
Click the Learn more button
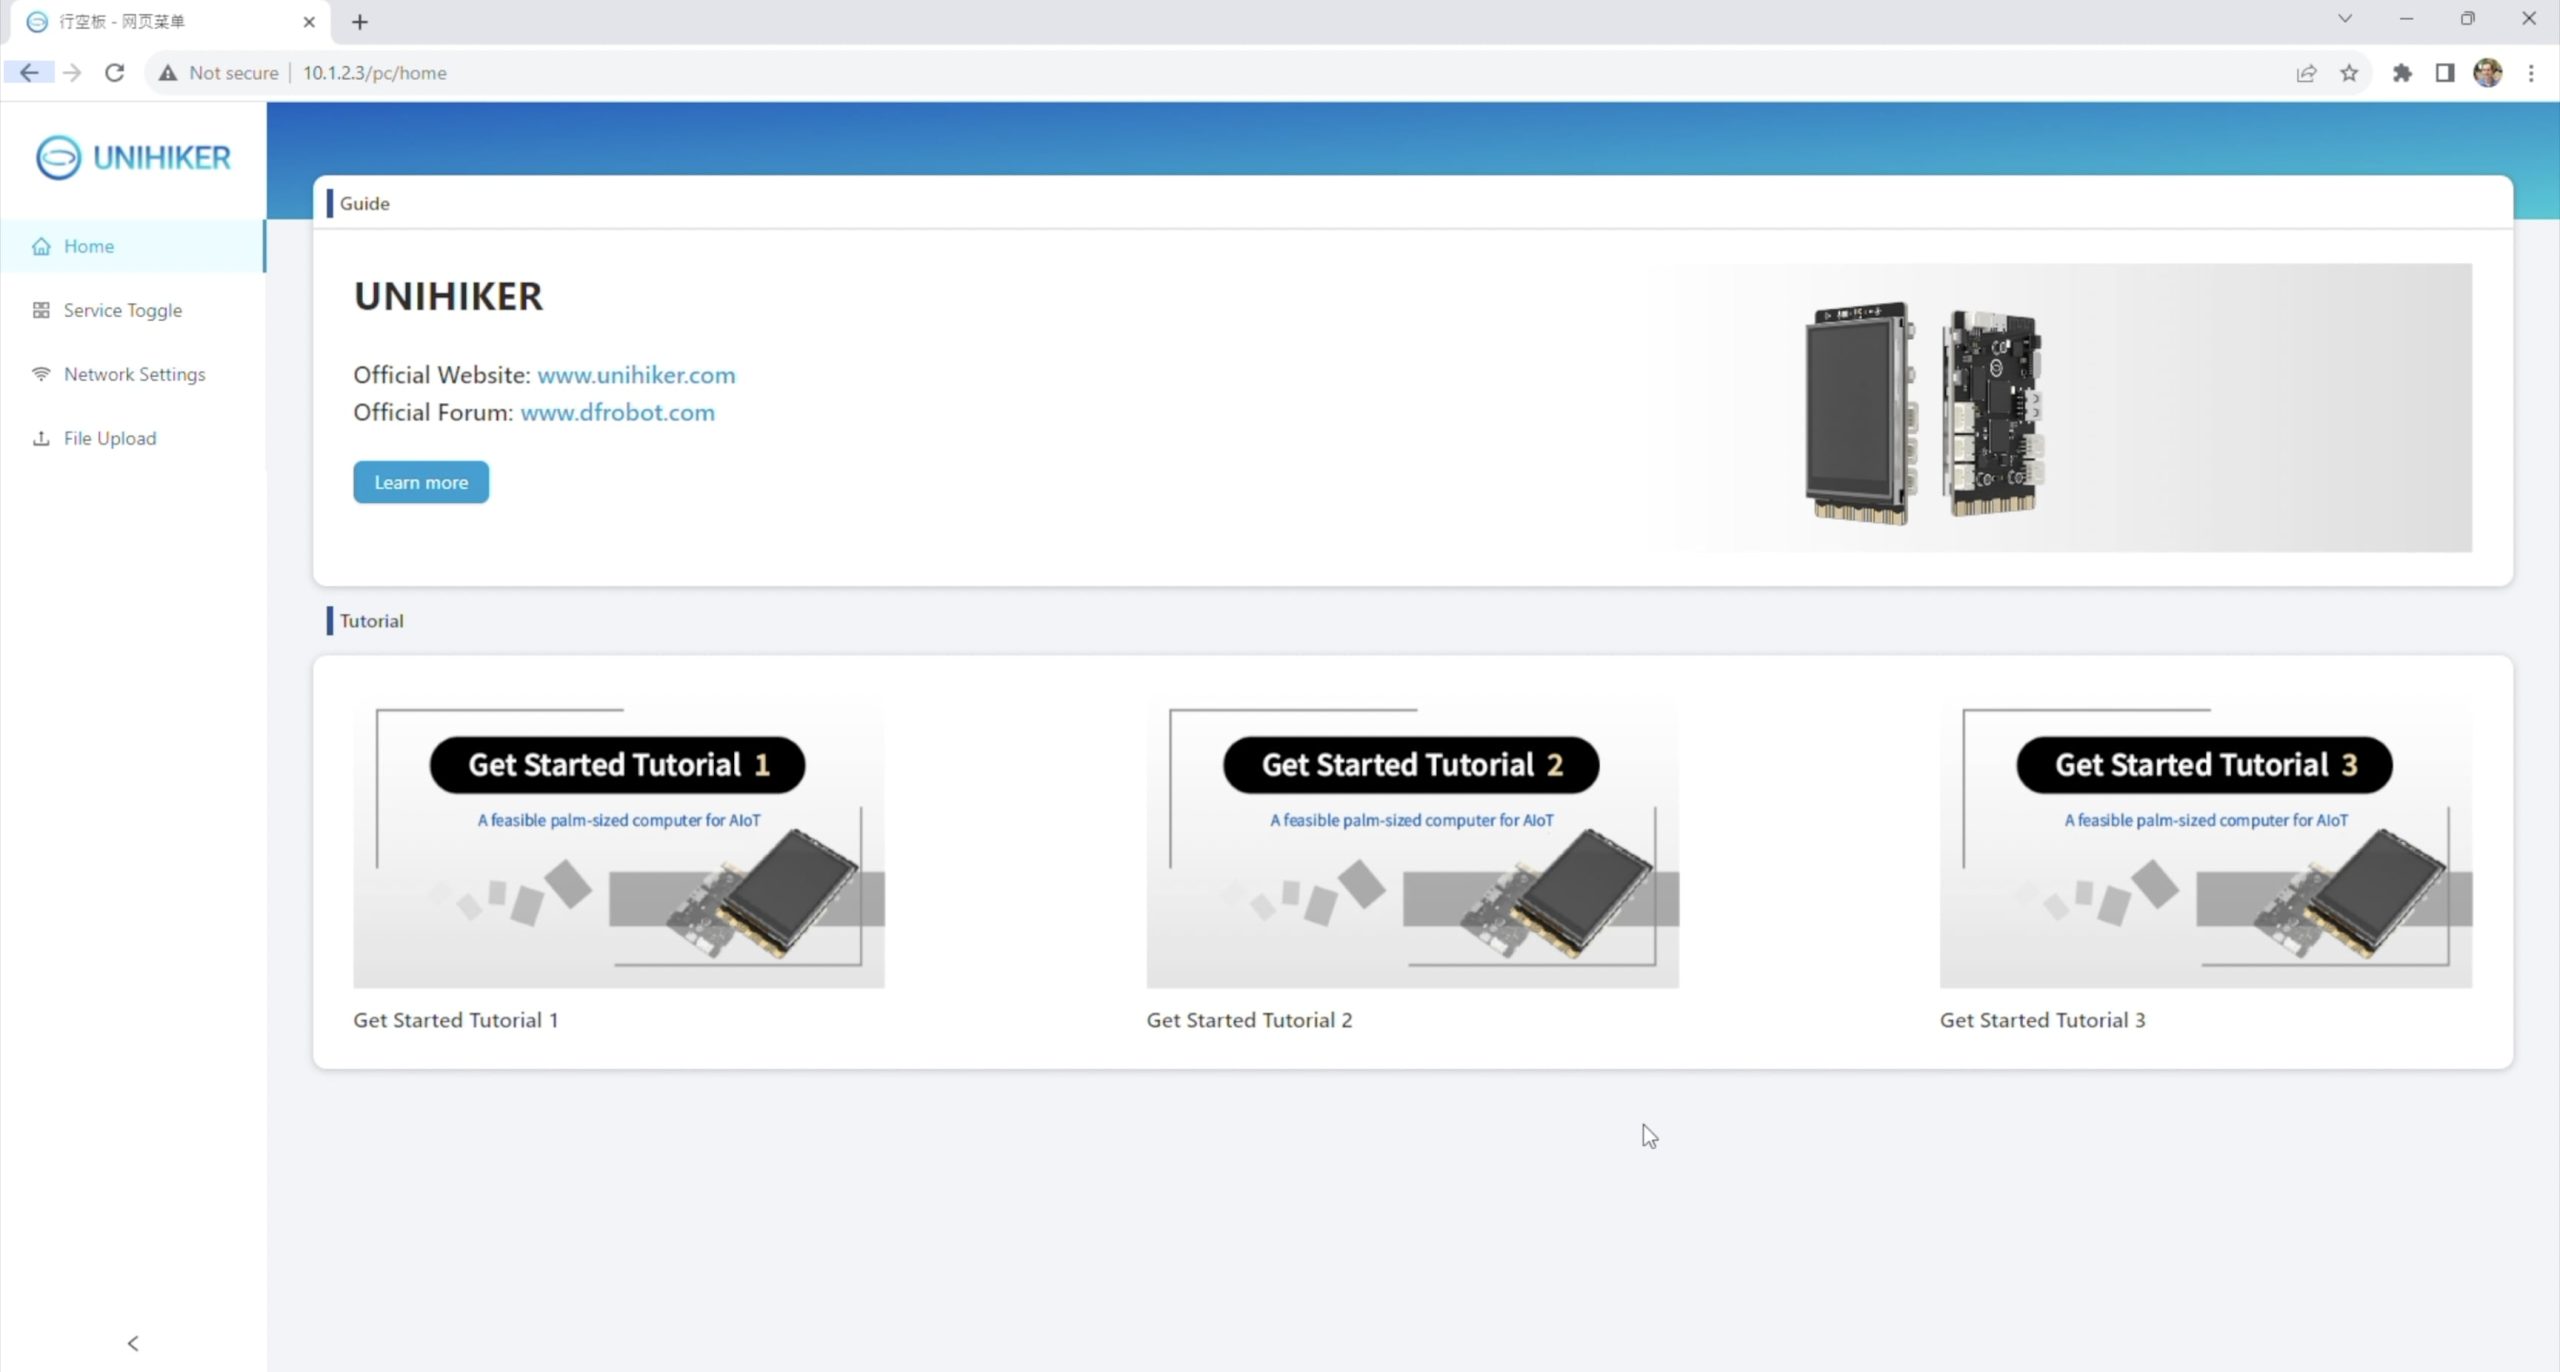(420, 482)
